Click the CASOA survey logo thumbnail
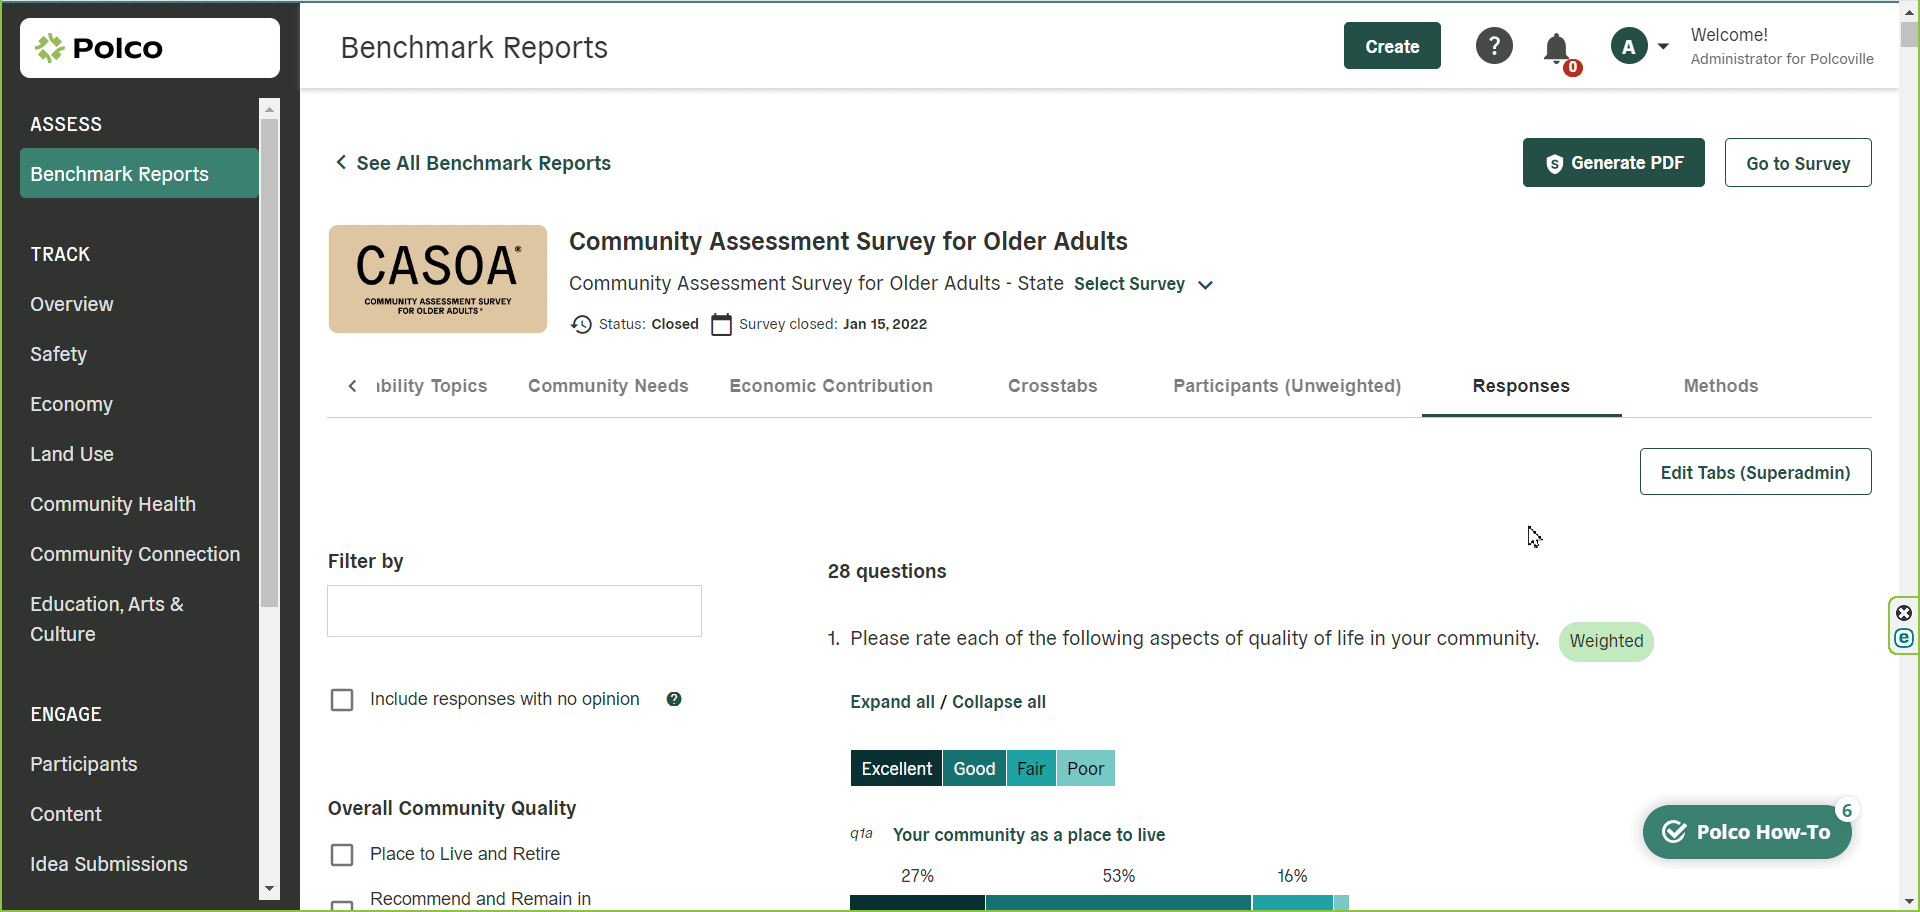The width and height of the screenshot is (1920, 912). [x=438, y=279]
